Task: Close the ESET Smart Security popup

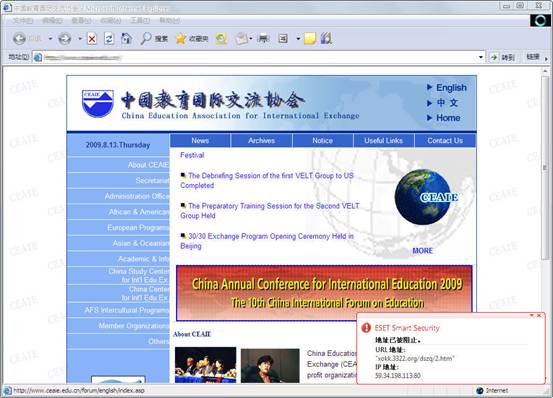Action: coord(539,315)
